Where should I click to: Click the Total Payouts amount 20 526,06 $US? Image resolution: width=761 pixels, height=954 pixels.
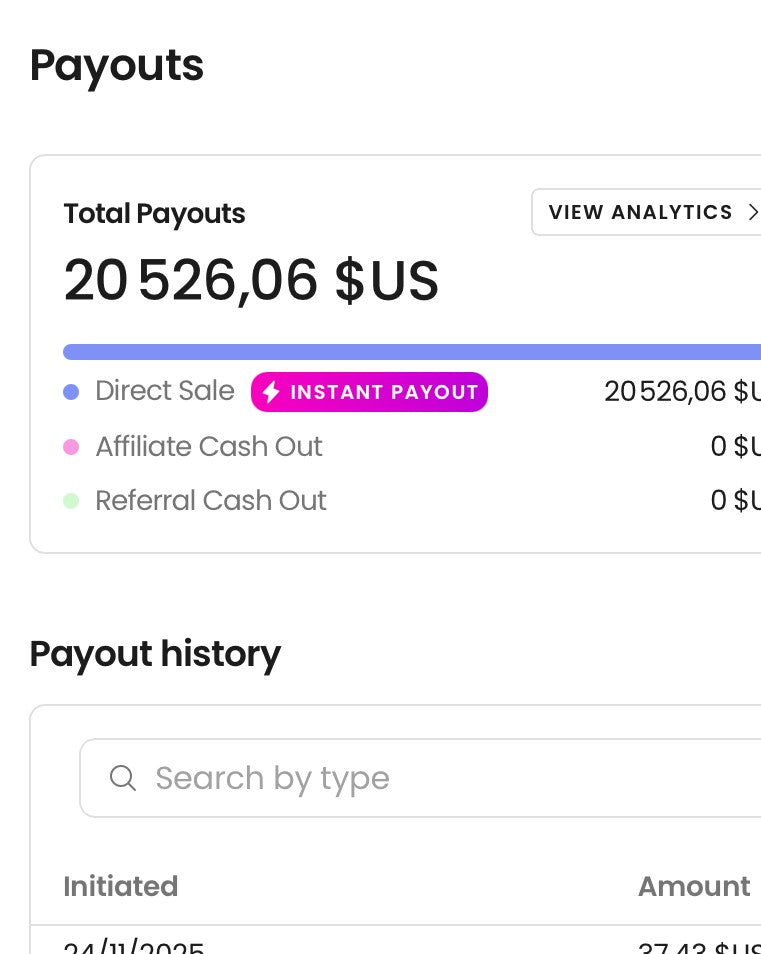point(251,281)
